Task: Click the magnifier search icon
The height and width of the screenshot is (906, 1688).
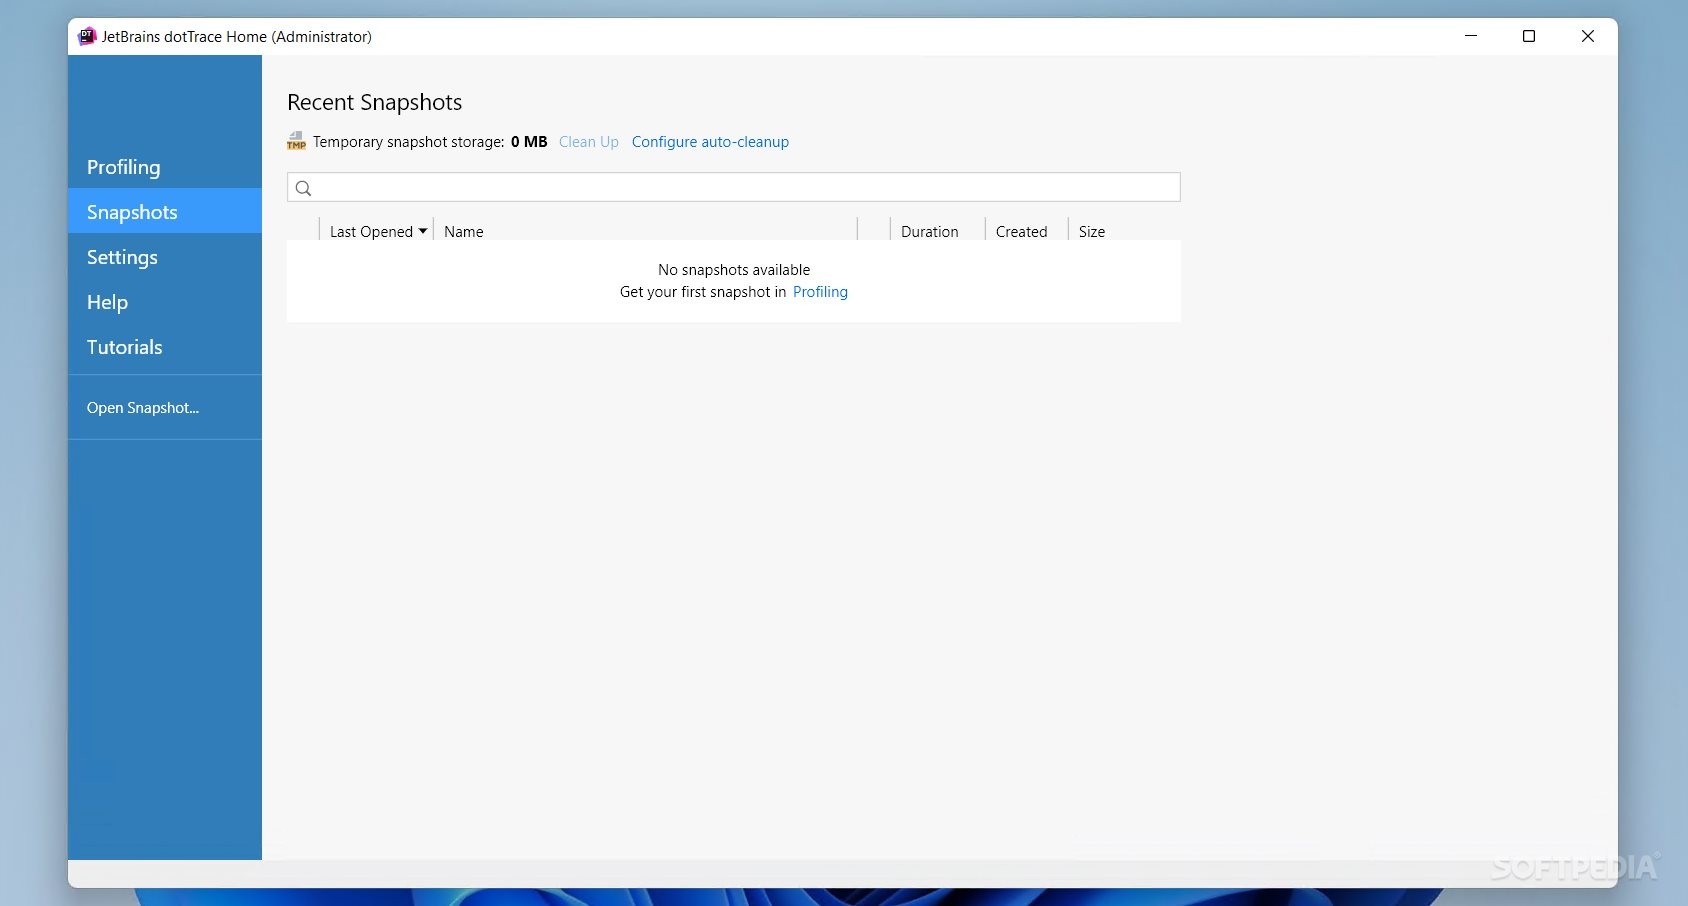Action: point(304,188)
